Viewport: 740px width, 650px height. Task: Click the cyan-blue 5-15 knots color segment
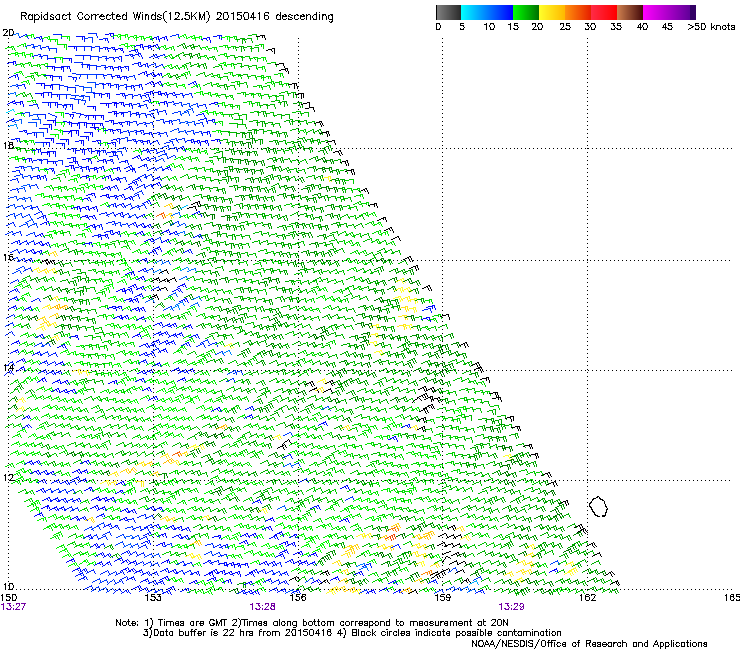tap(487, 12)
